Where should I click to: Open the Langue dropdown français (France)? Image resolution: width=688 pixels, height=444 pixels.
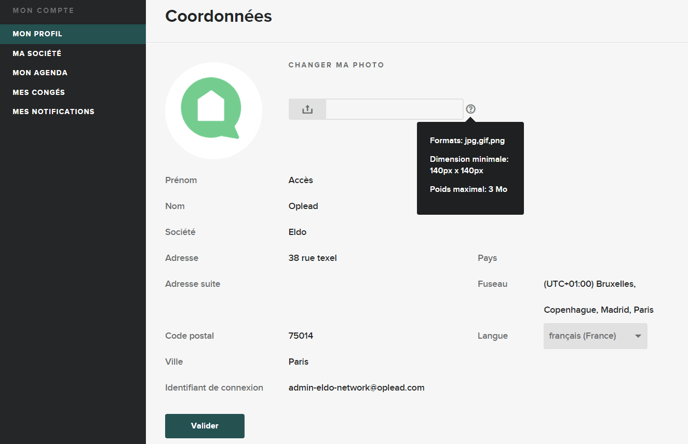pos(595,336)
